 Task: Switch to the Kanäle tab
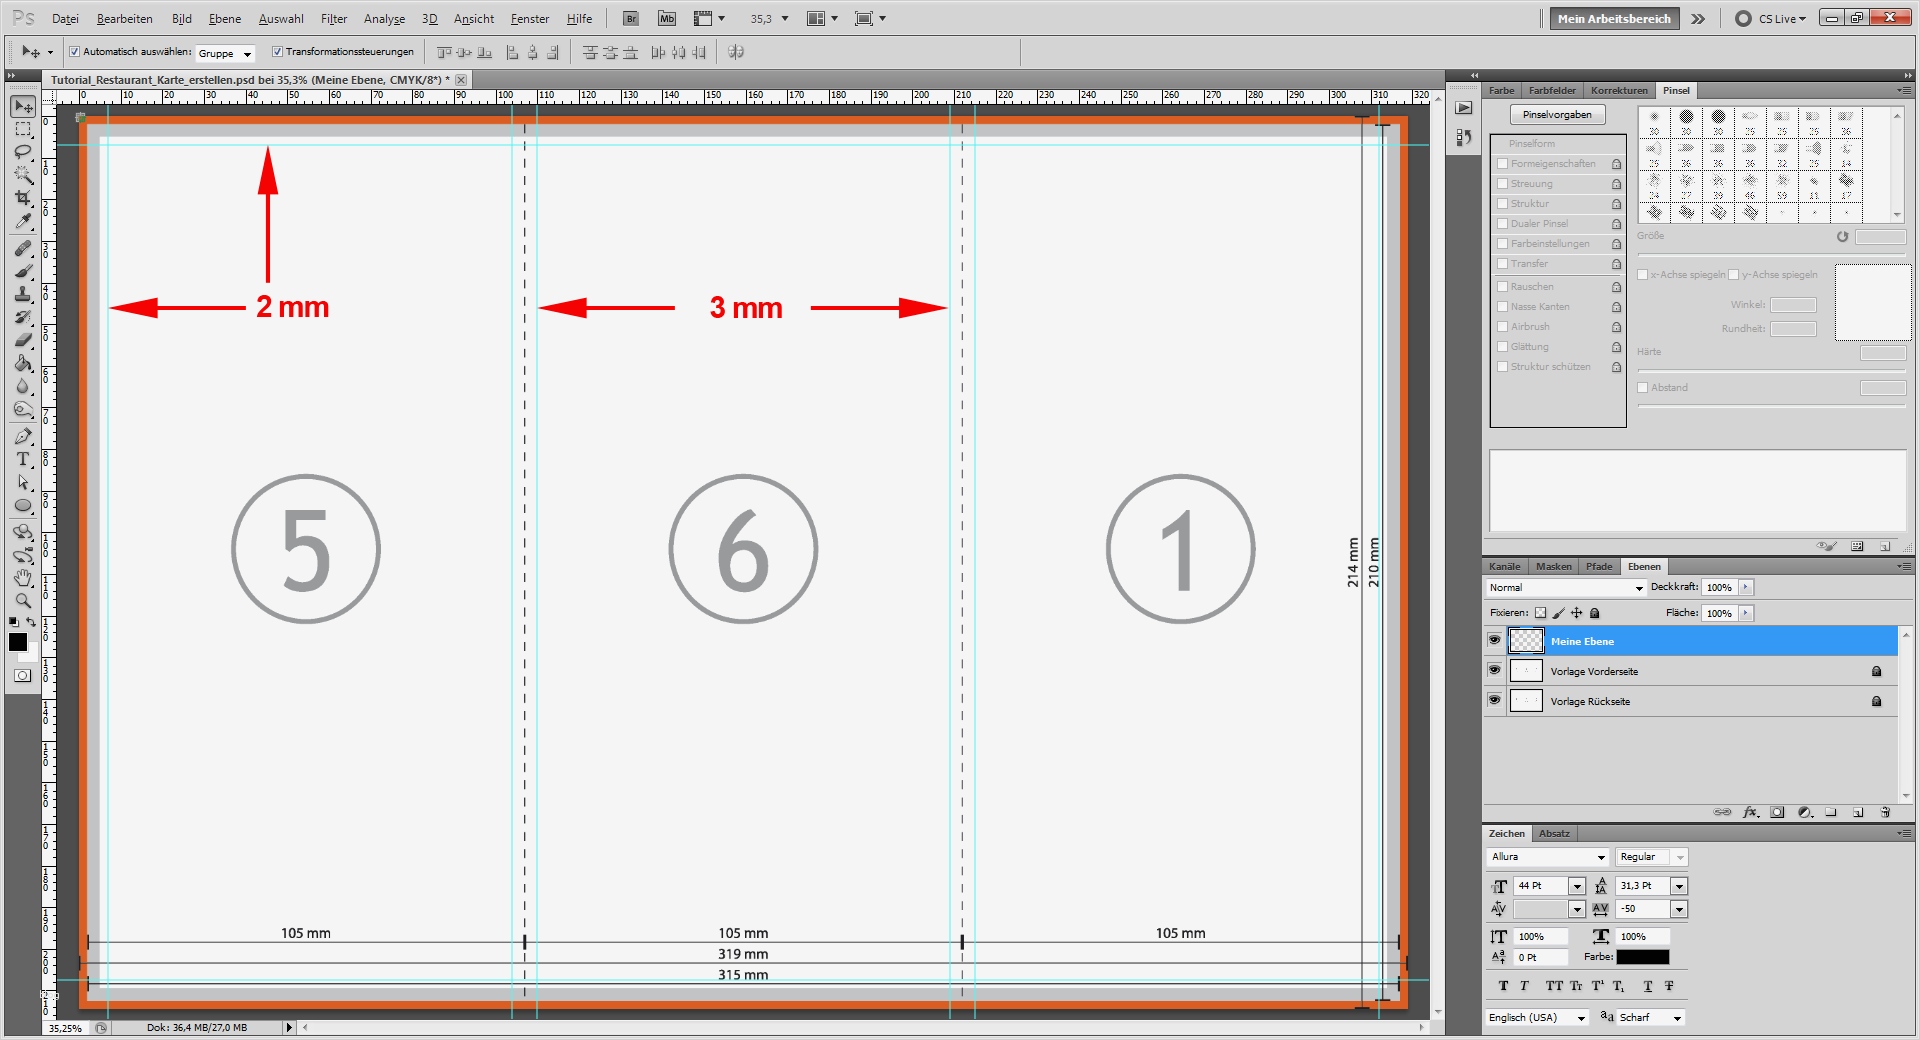coord(1504,566)
